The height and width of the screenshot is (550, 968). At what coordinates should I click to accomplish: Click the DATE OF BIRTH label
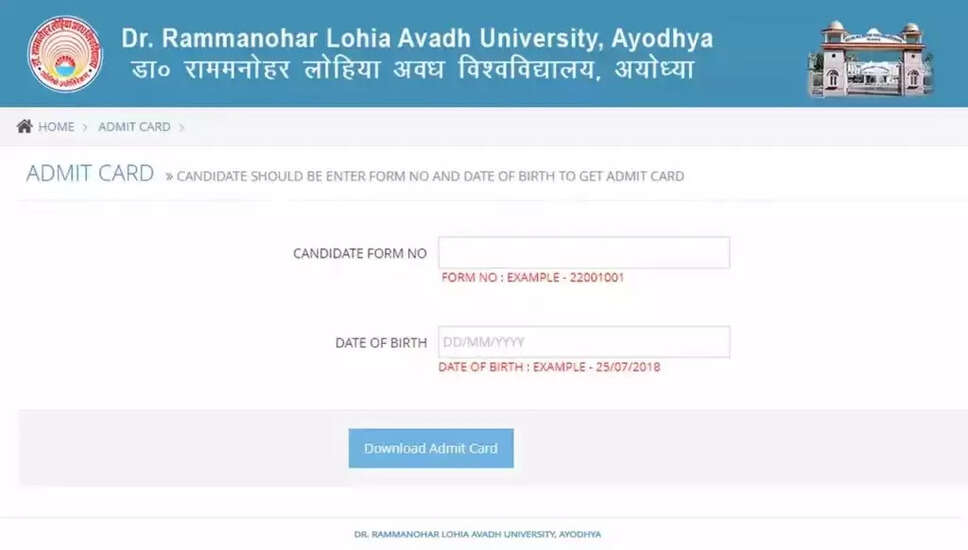point(381,343)
